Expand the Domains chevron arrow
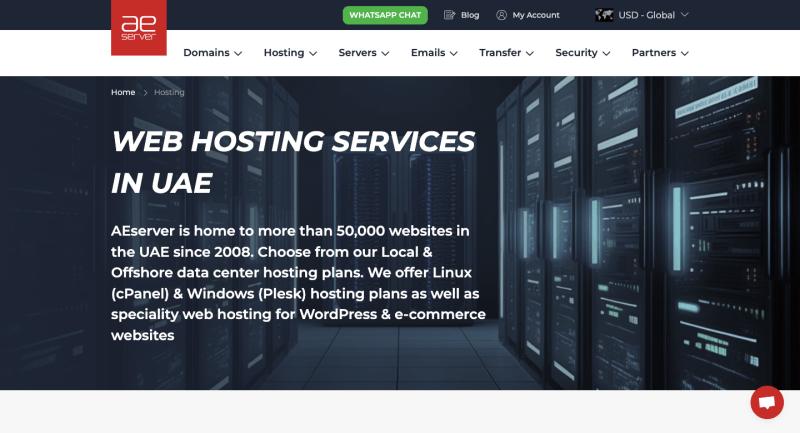This screenshot has width=800, height=433. tap(238, 54)
